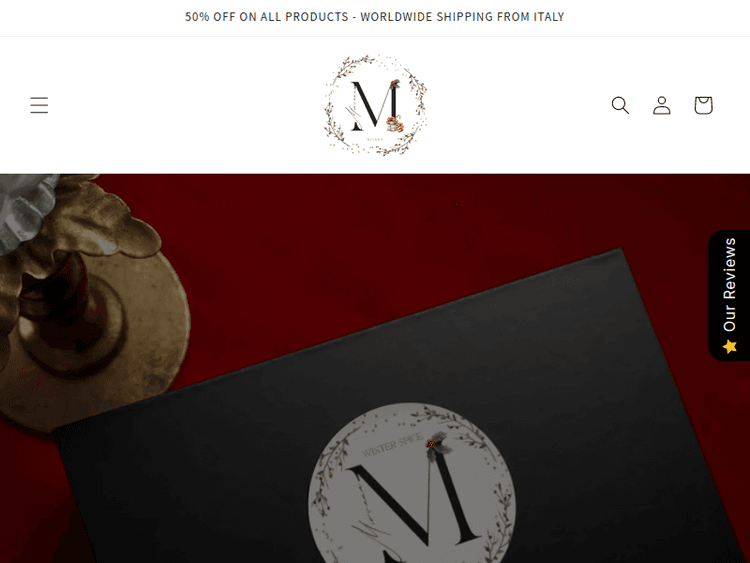This screenshot has width=750, height=563.
Task: Click the WINTER SPICE text on label
Action: (x=392, y=445)
